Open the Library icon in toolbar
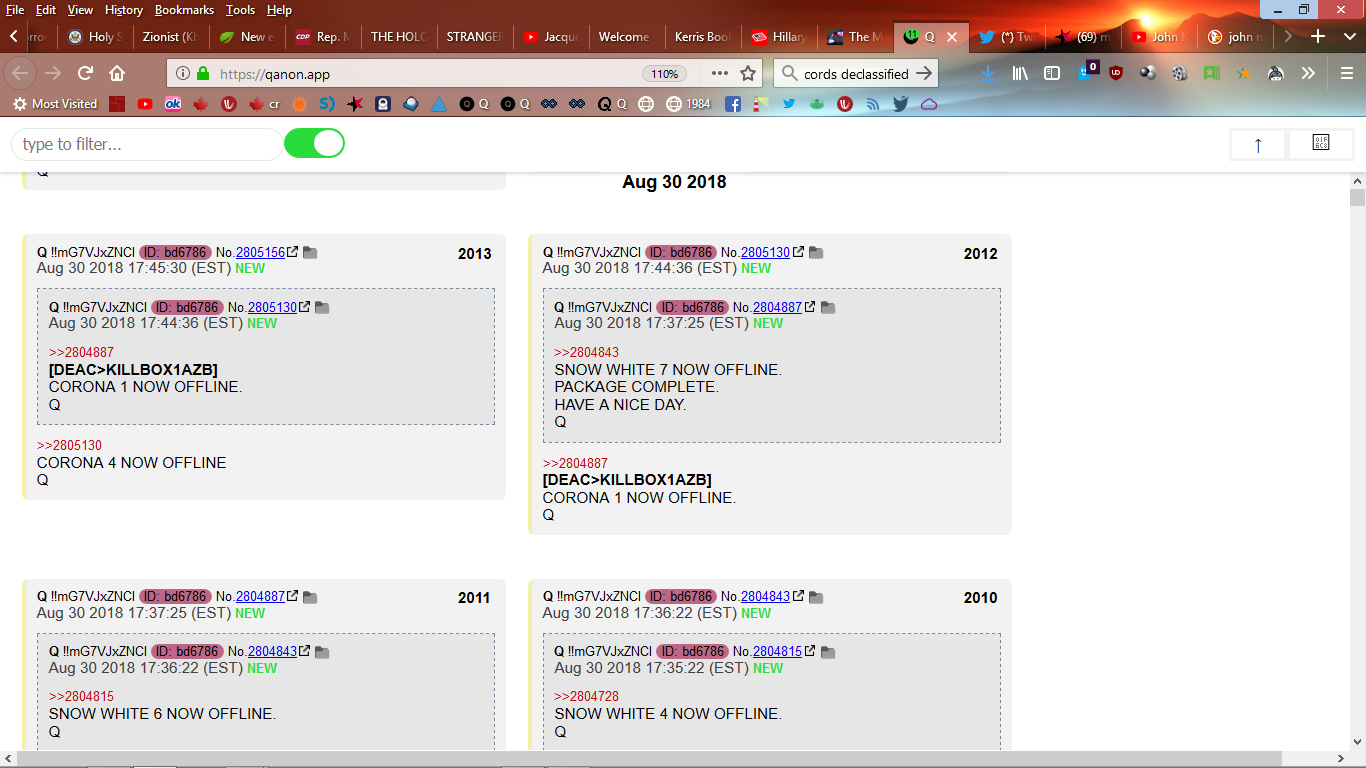This screenshot has width=1366, height=768. (x=1021, y=73)
